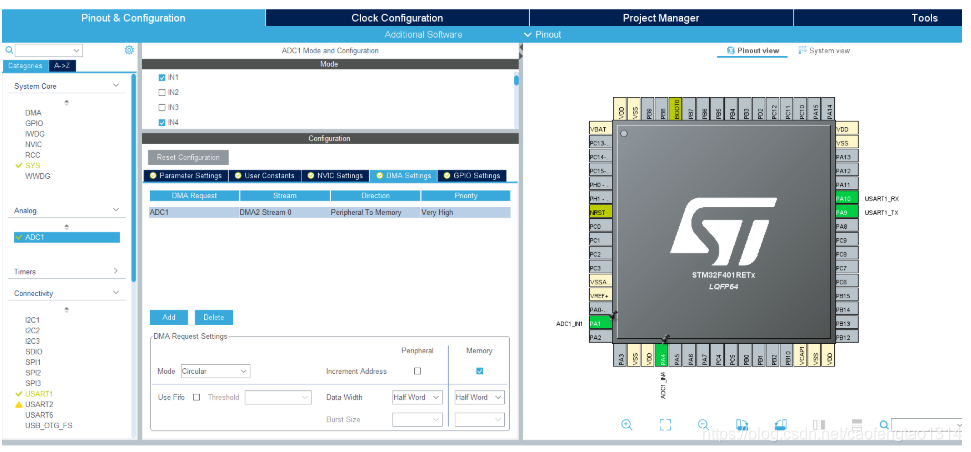Click the zoom out magnifier icon
Screen dimensions: 971x452
coord(703,425)
